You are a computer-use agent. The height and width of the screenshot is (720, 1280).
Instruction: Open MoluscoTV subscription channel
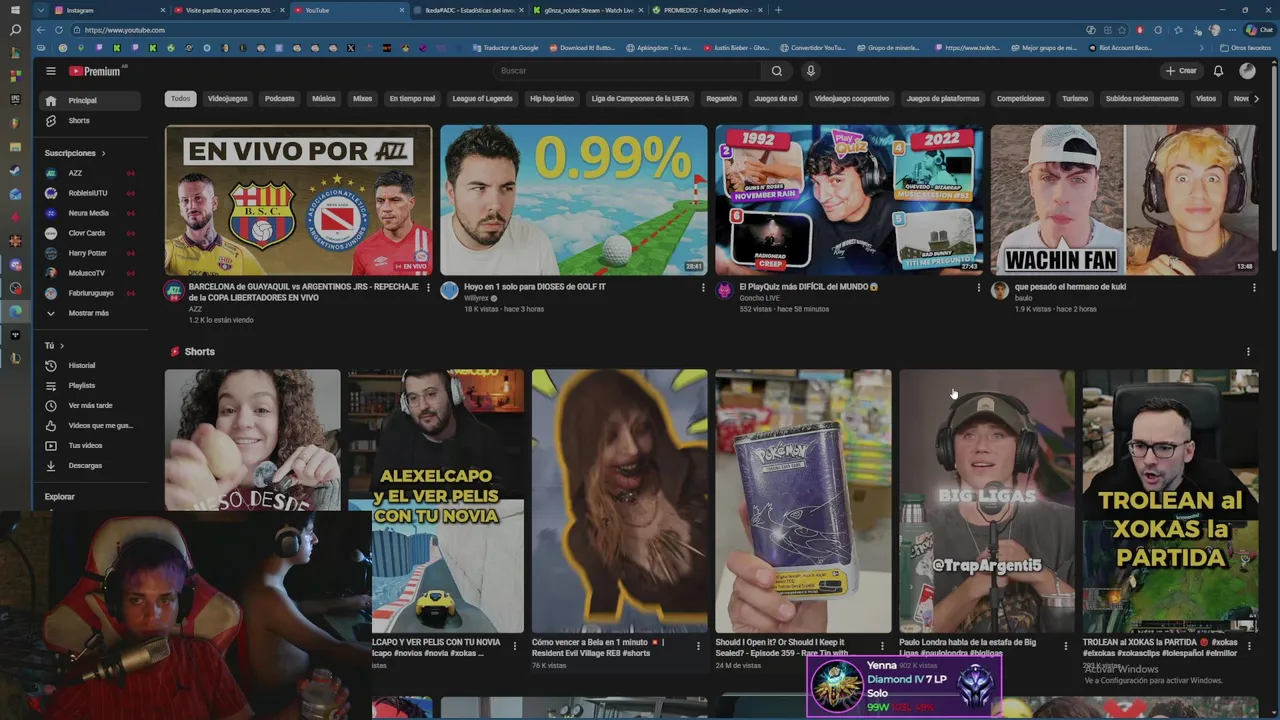pos(89,273)
